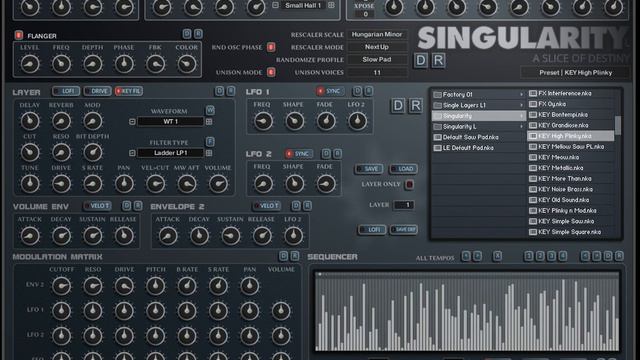Screen dimensions: 640x360
Task: Open Rescaler Mode Next Up dropdown
Action: pos(377,47)
